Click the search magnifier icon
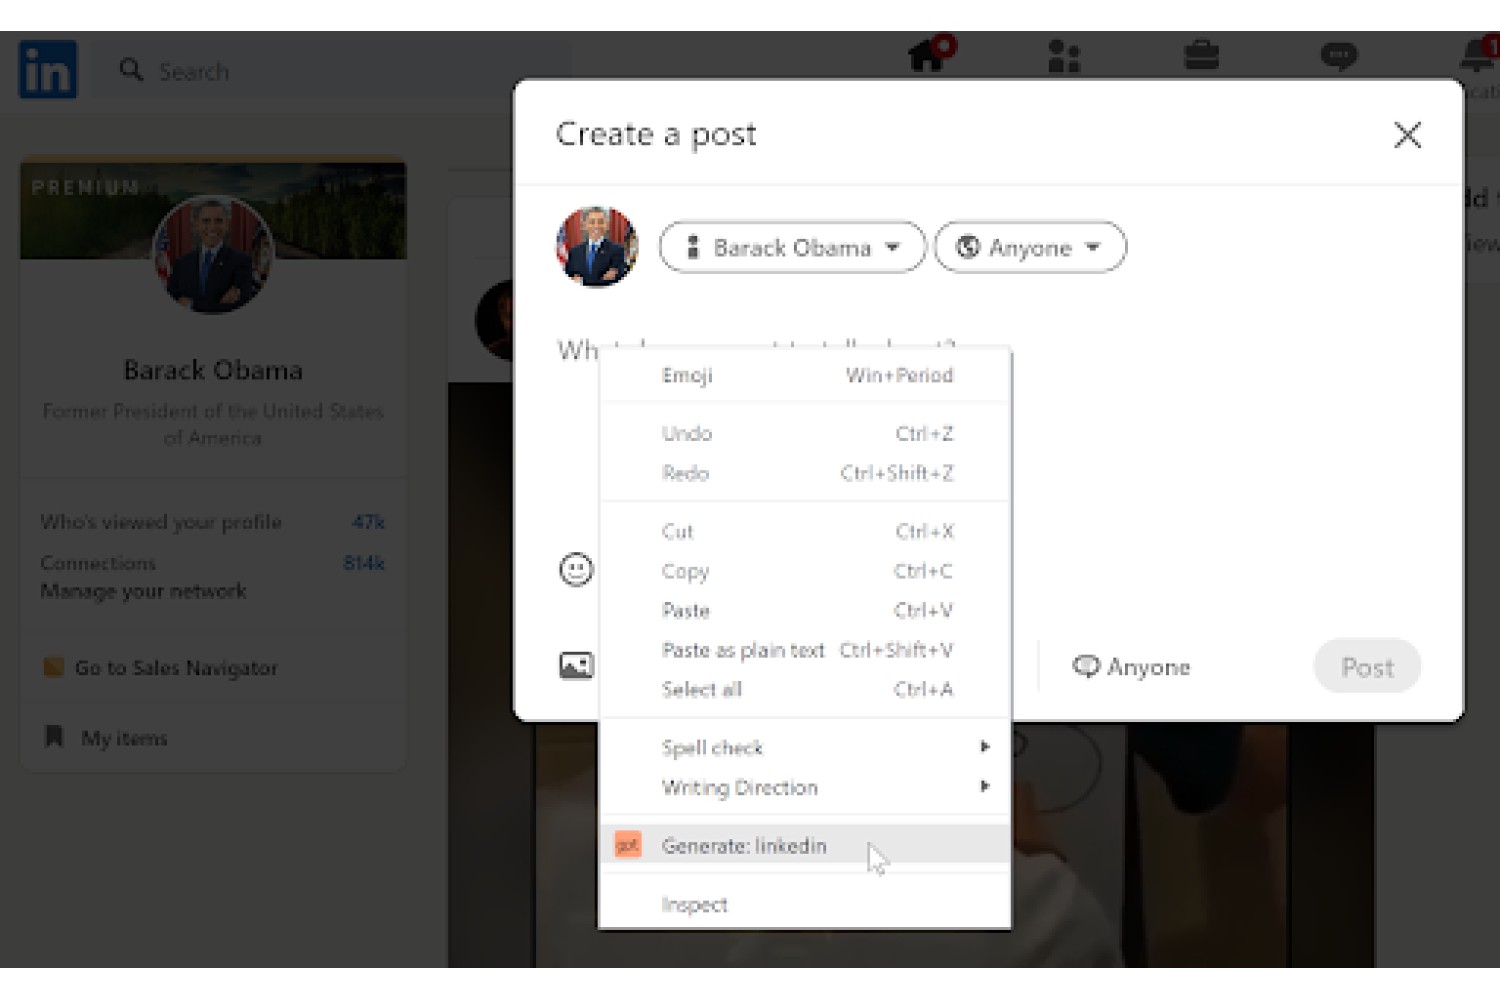Viewport: 1500px width, 1000px height. click(130, 70)
